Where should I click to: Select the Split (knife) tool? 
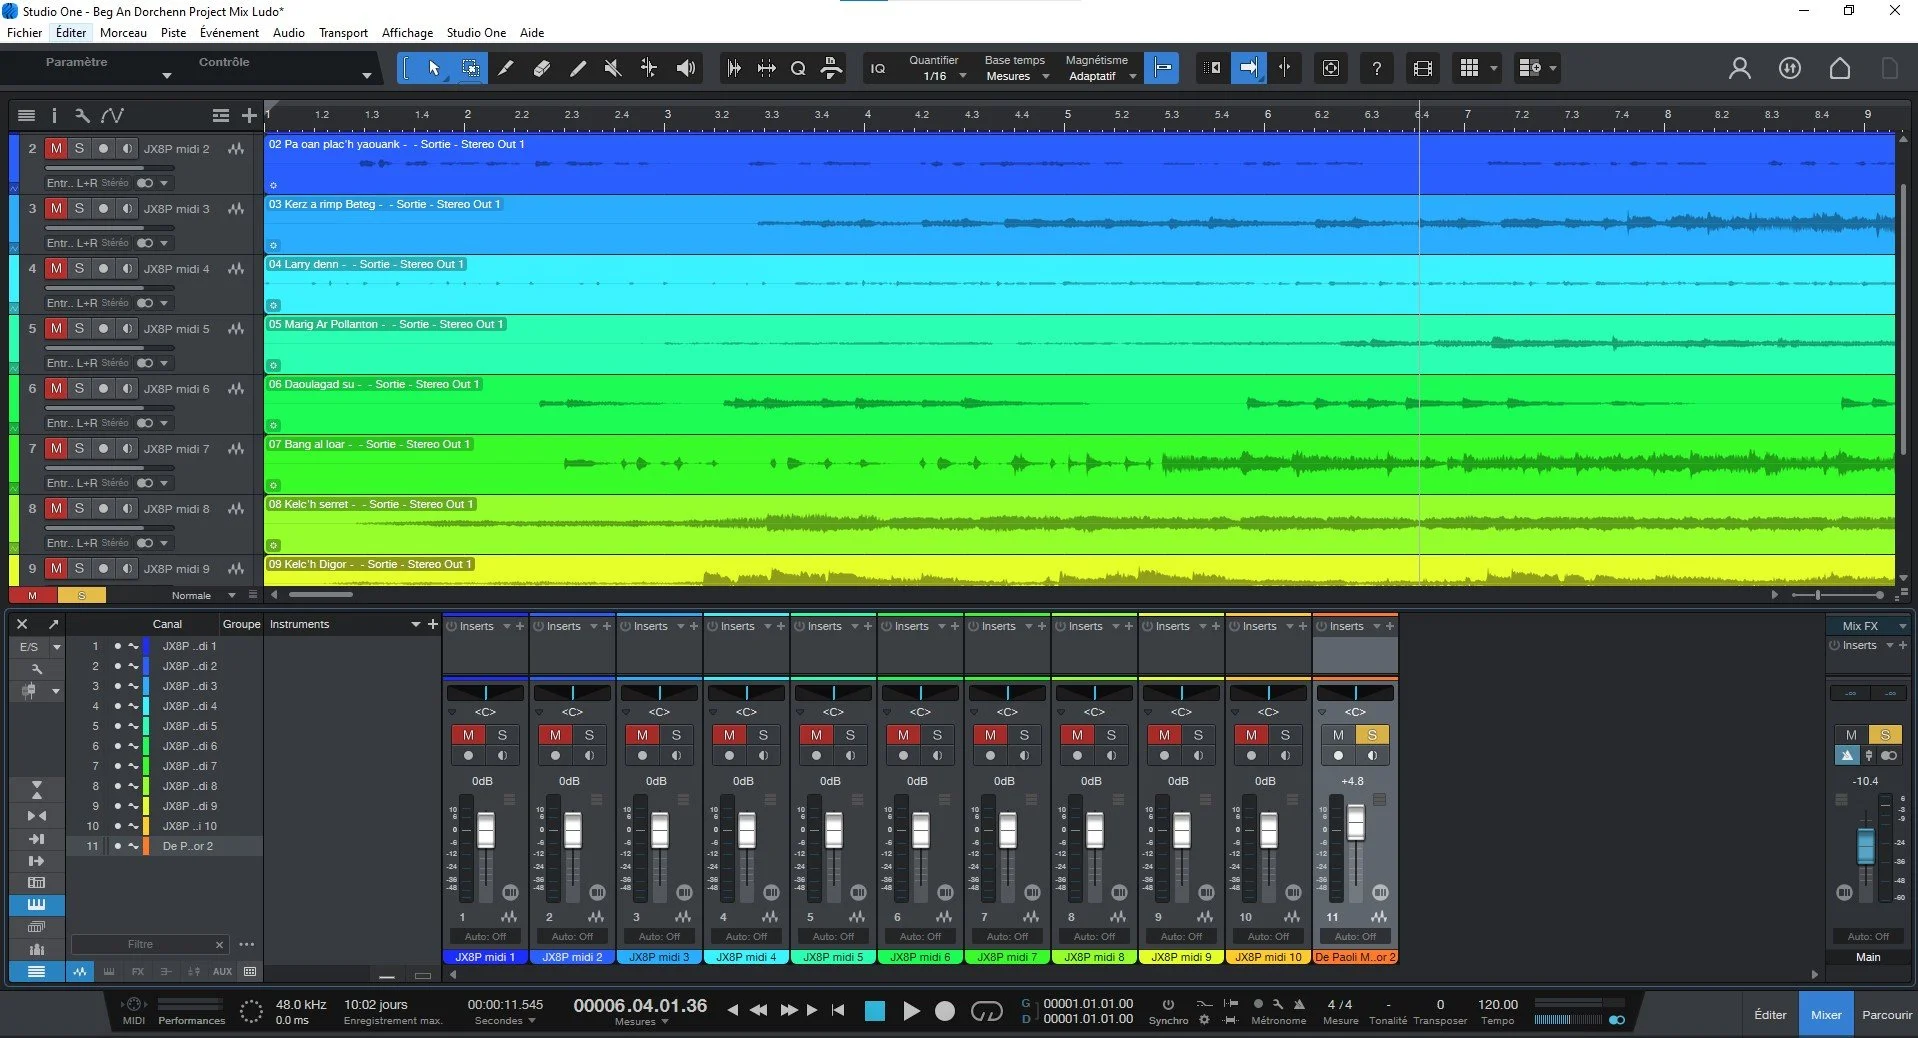click(506, 68)
